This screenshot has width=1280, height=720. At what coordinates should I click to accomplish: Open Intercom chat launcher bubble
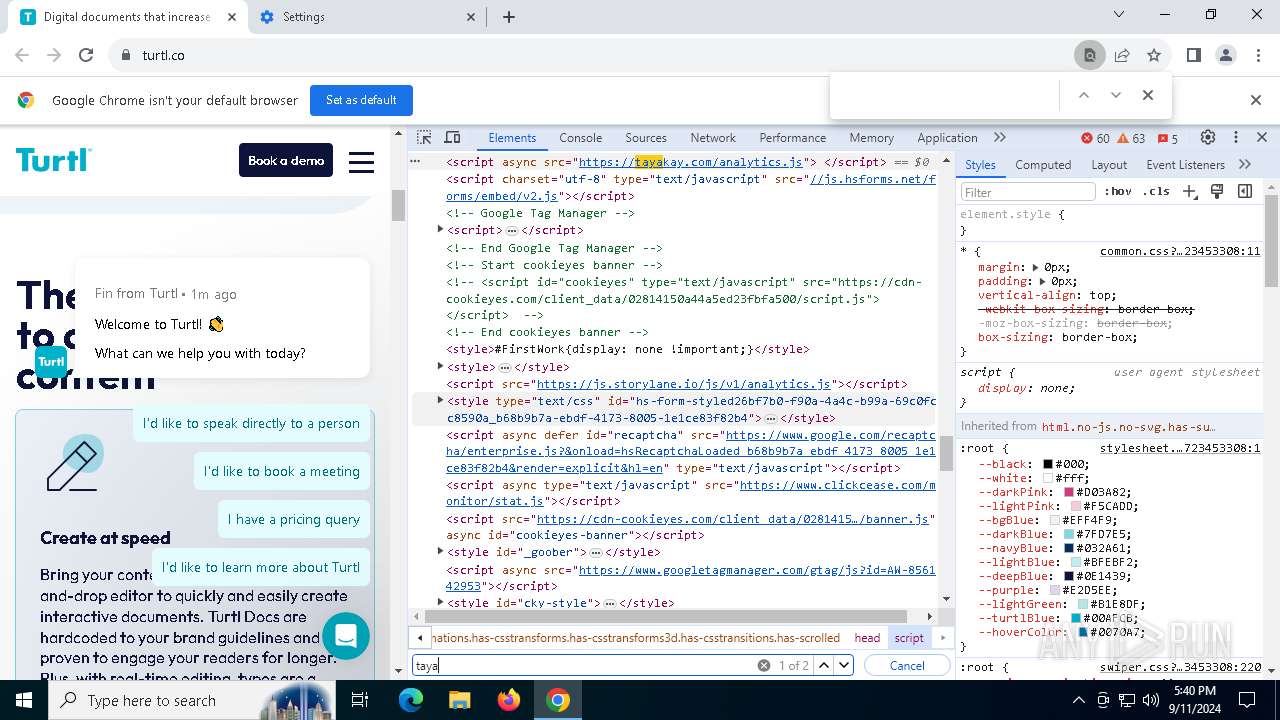coord(346,635)
